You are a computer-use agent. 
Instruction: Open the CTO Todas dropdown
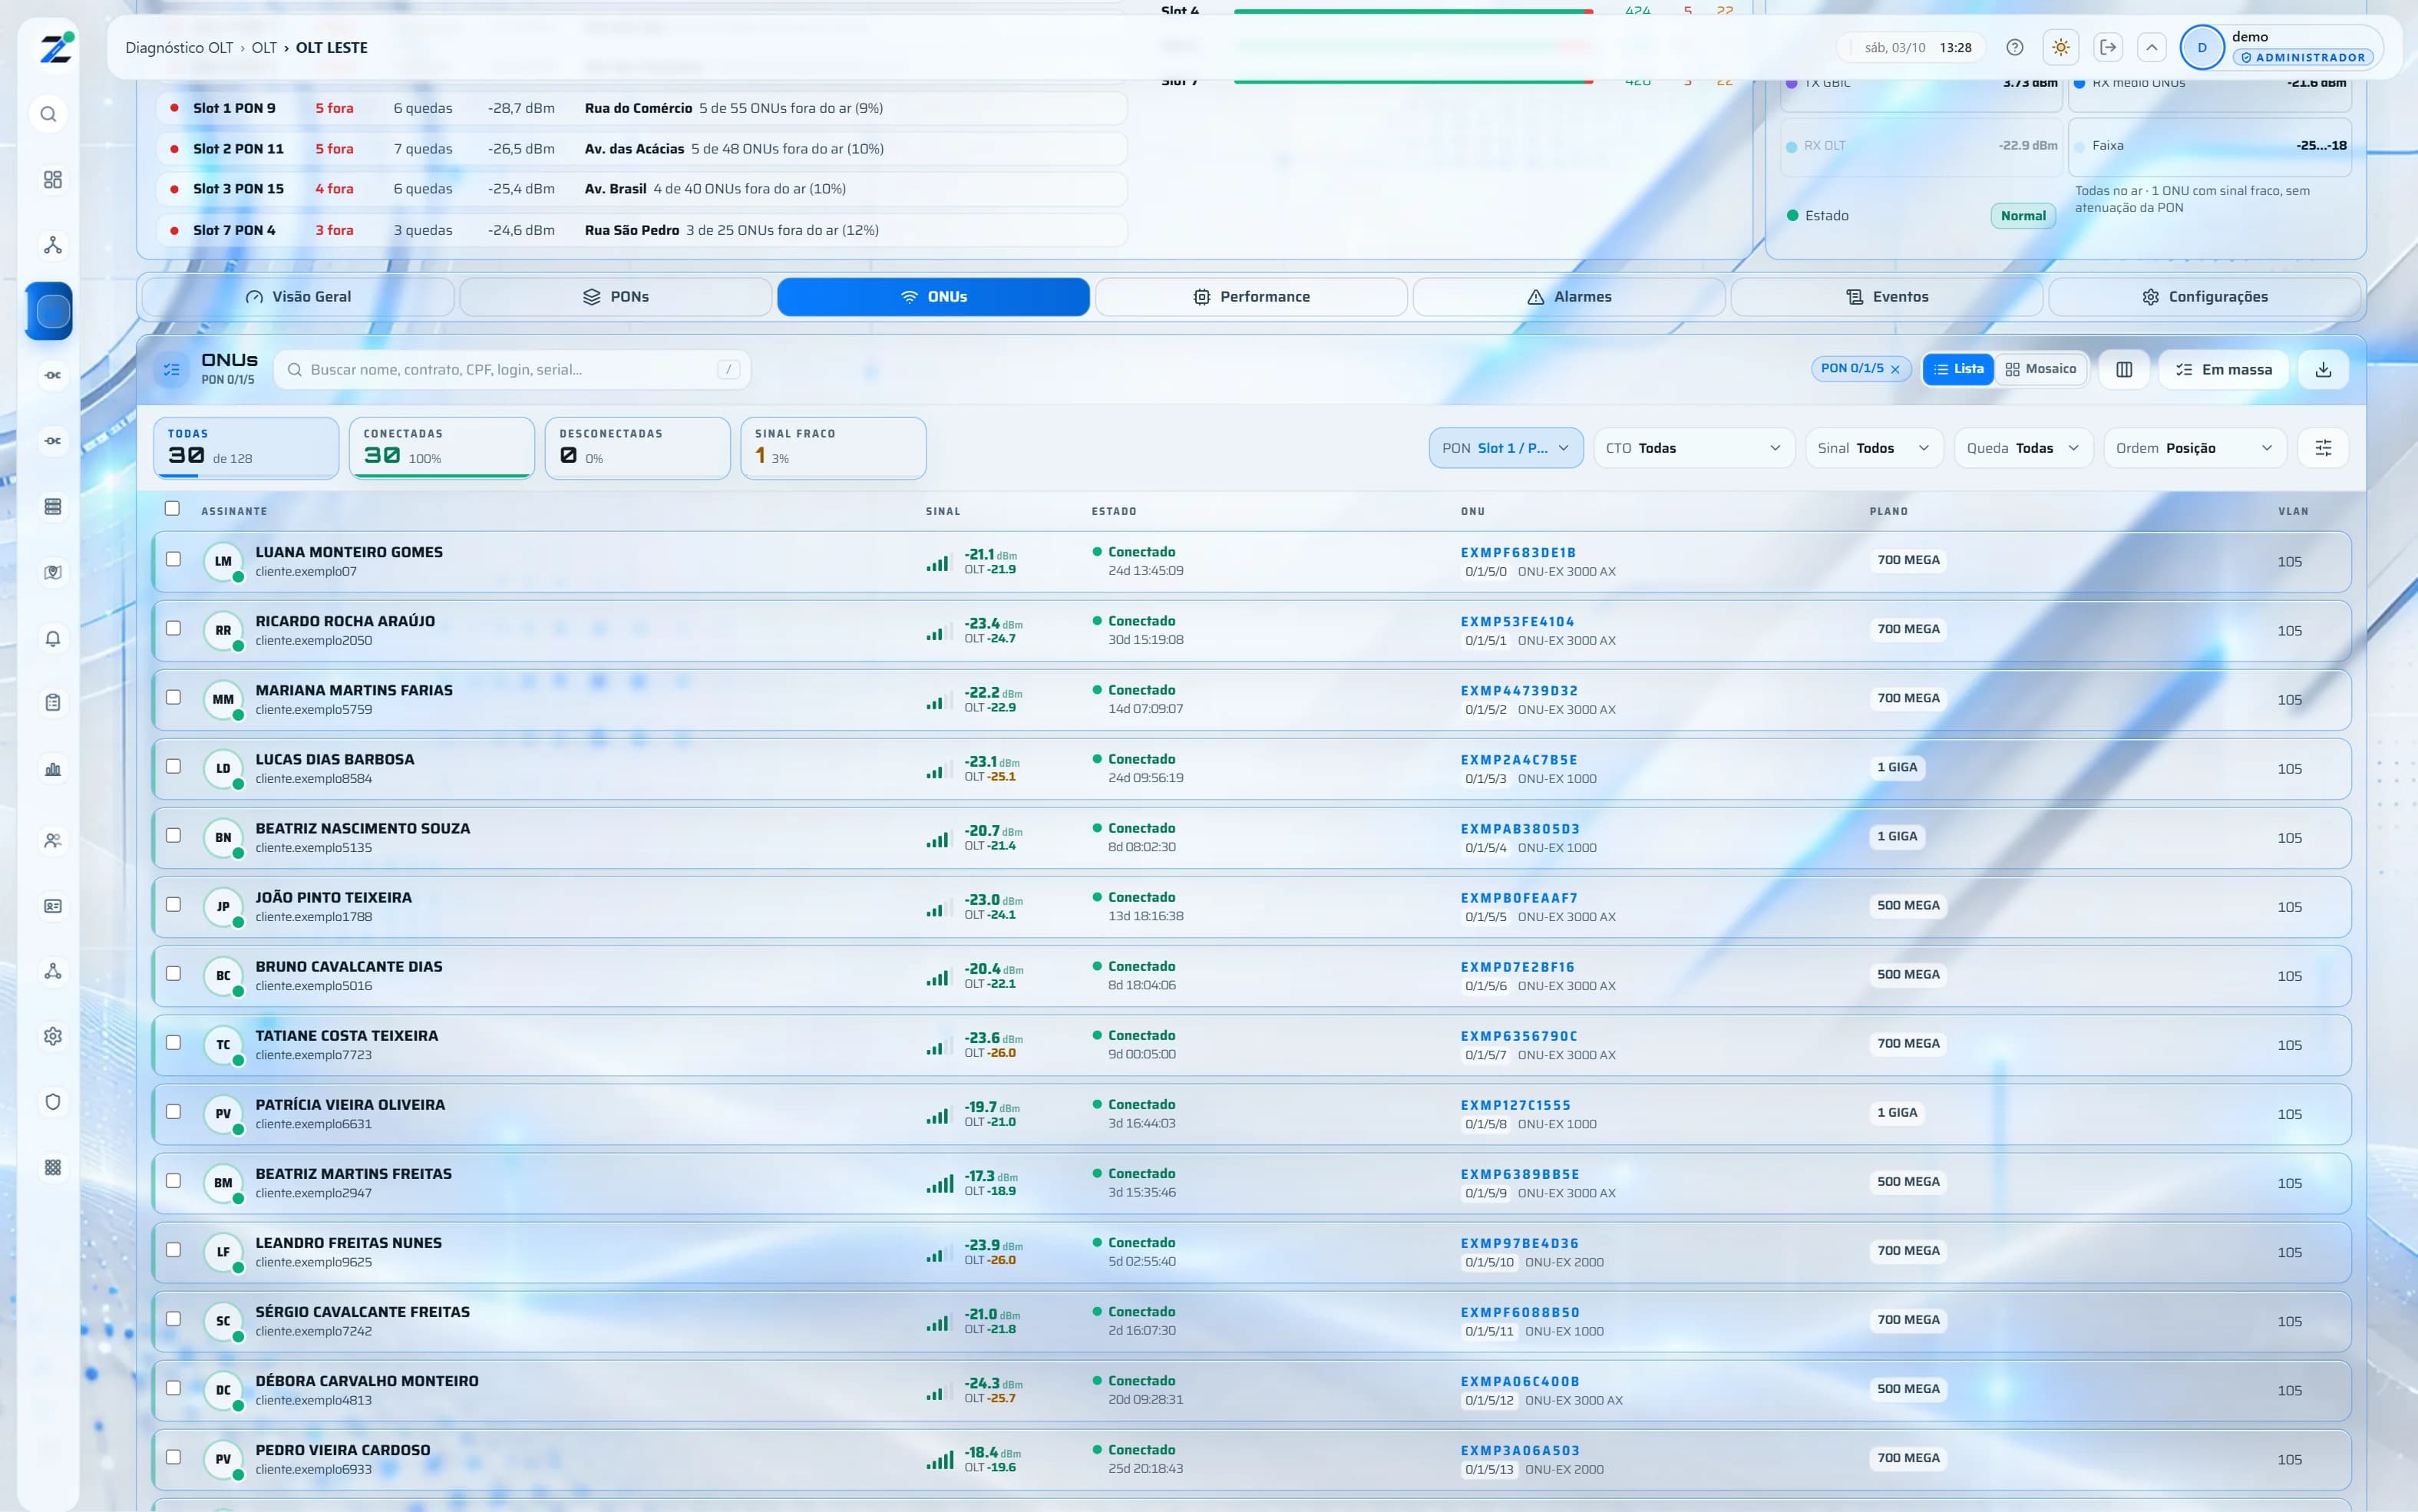point(1694,448)
